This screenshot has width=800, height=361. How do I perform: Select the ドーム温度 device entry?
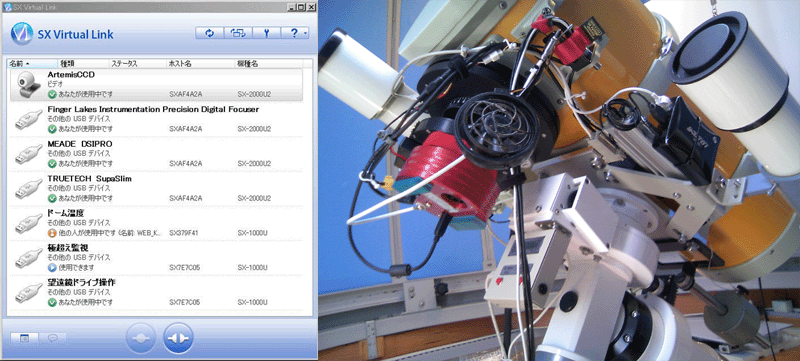pyautogui.click(x=157, y=223)
